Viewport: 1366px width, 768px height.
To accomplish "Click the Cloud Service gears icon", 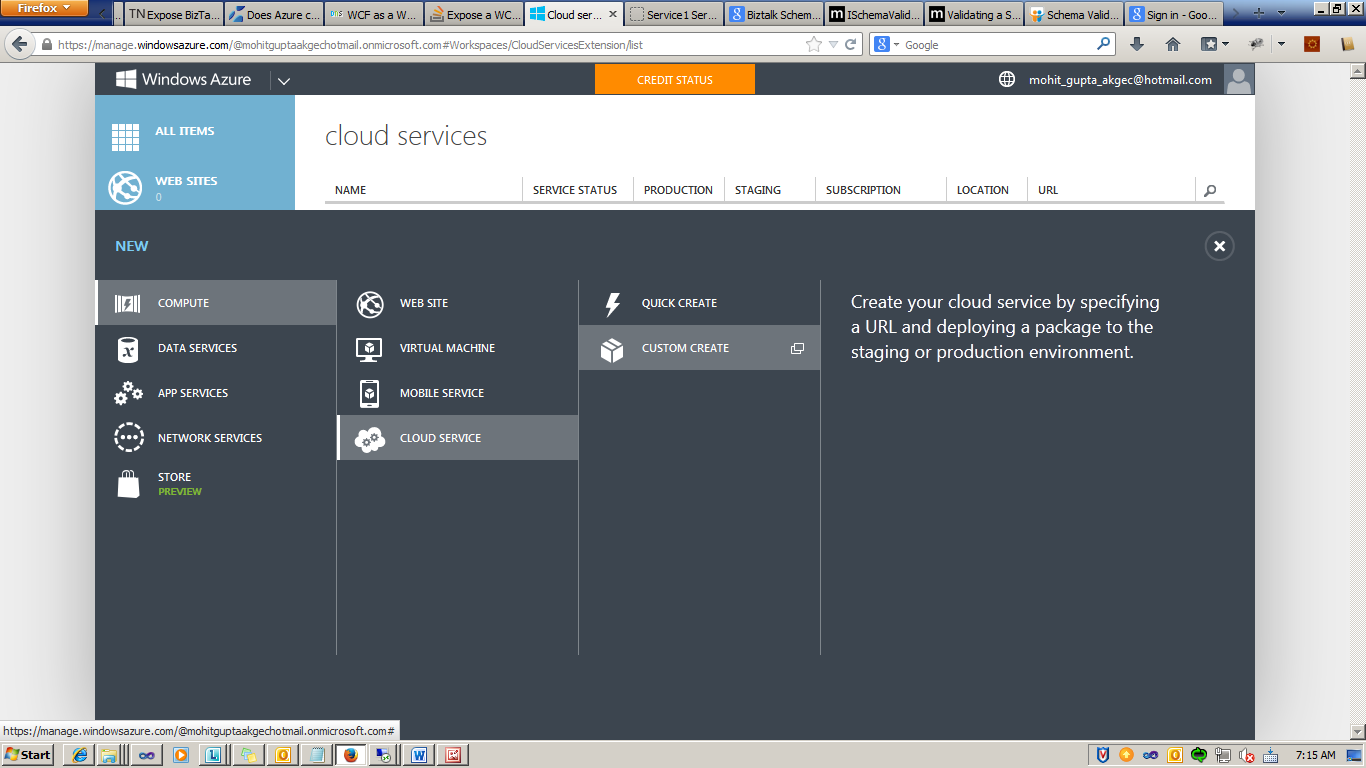I will (370, 439).
